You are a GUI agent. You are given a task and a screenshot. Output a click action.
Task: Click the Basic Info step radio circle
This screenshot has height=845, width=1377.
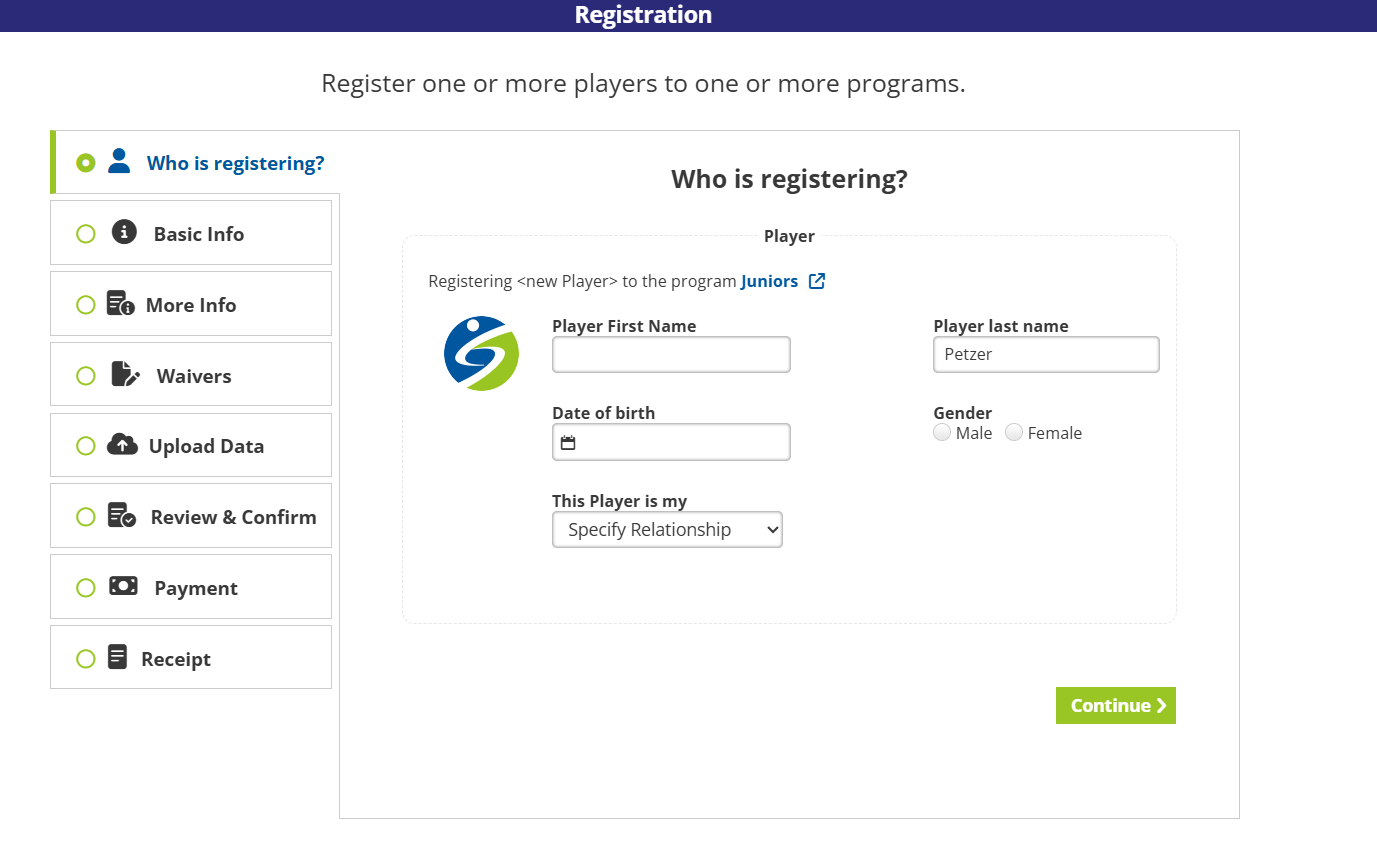coord(86,233)
